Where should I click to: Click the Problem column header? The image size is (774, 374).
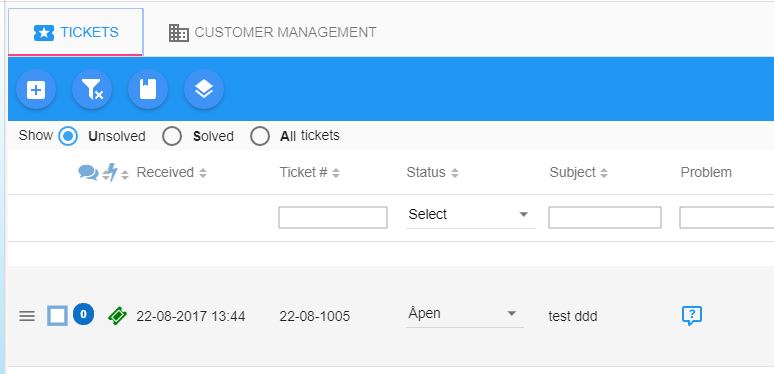click(x=706, y=173)
